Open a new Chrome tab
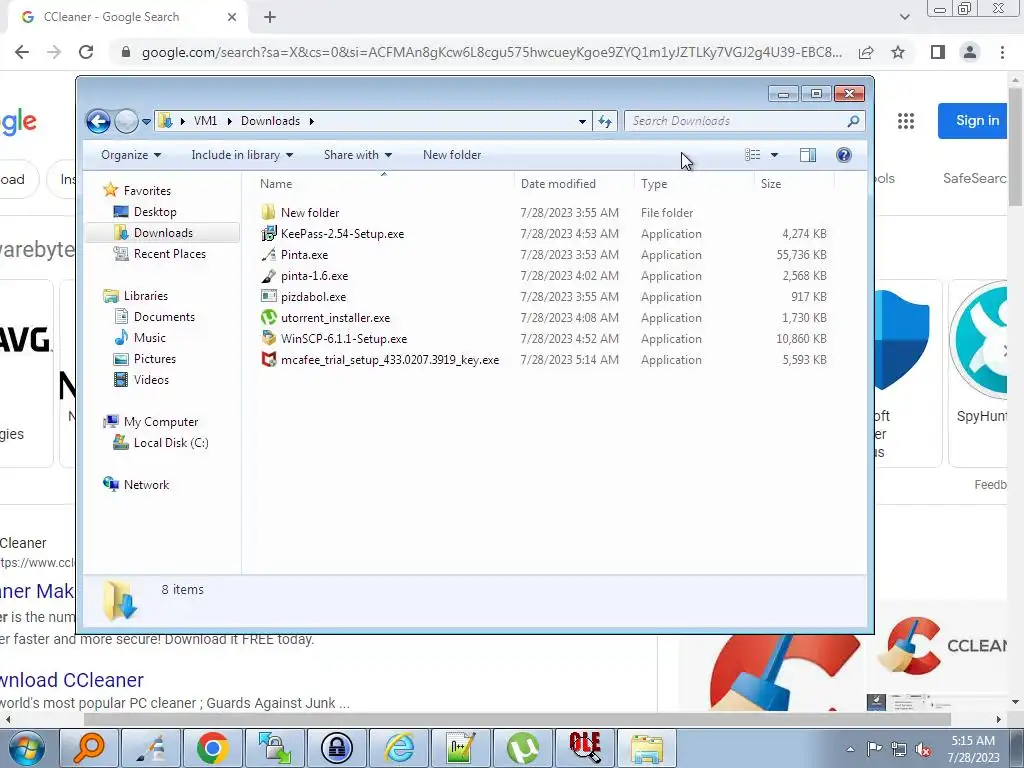1024x768 pixels. point(270,18)
